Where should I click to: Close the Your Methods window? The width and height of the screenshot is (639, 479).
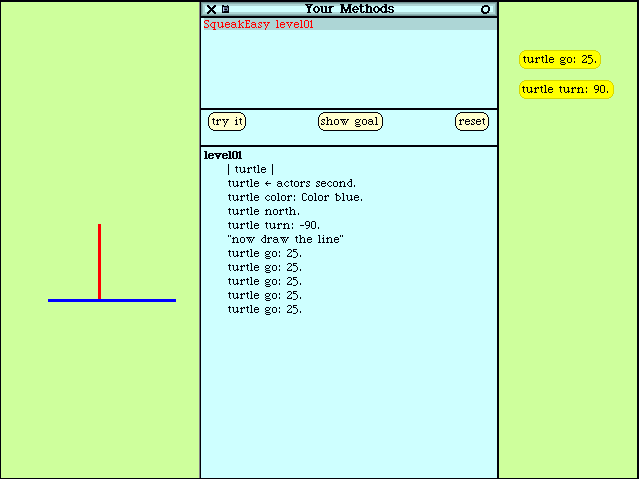211,9
